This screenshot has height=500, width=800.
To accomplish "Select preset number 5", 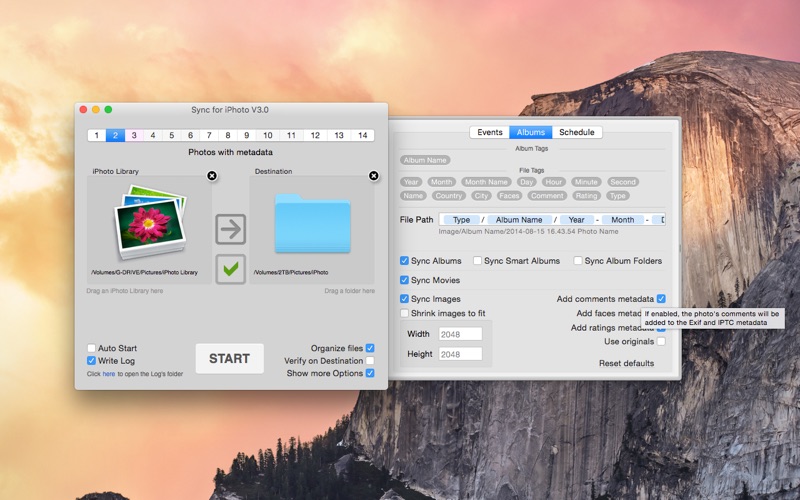I will point(171,135).
